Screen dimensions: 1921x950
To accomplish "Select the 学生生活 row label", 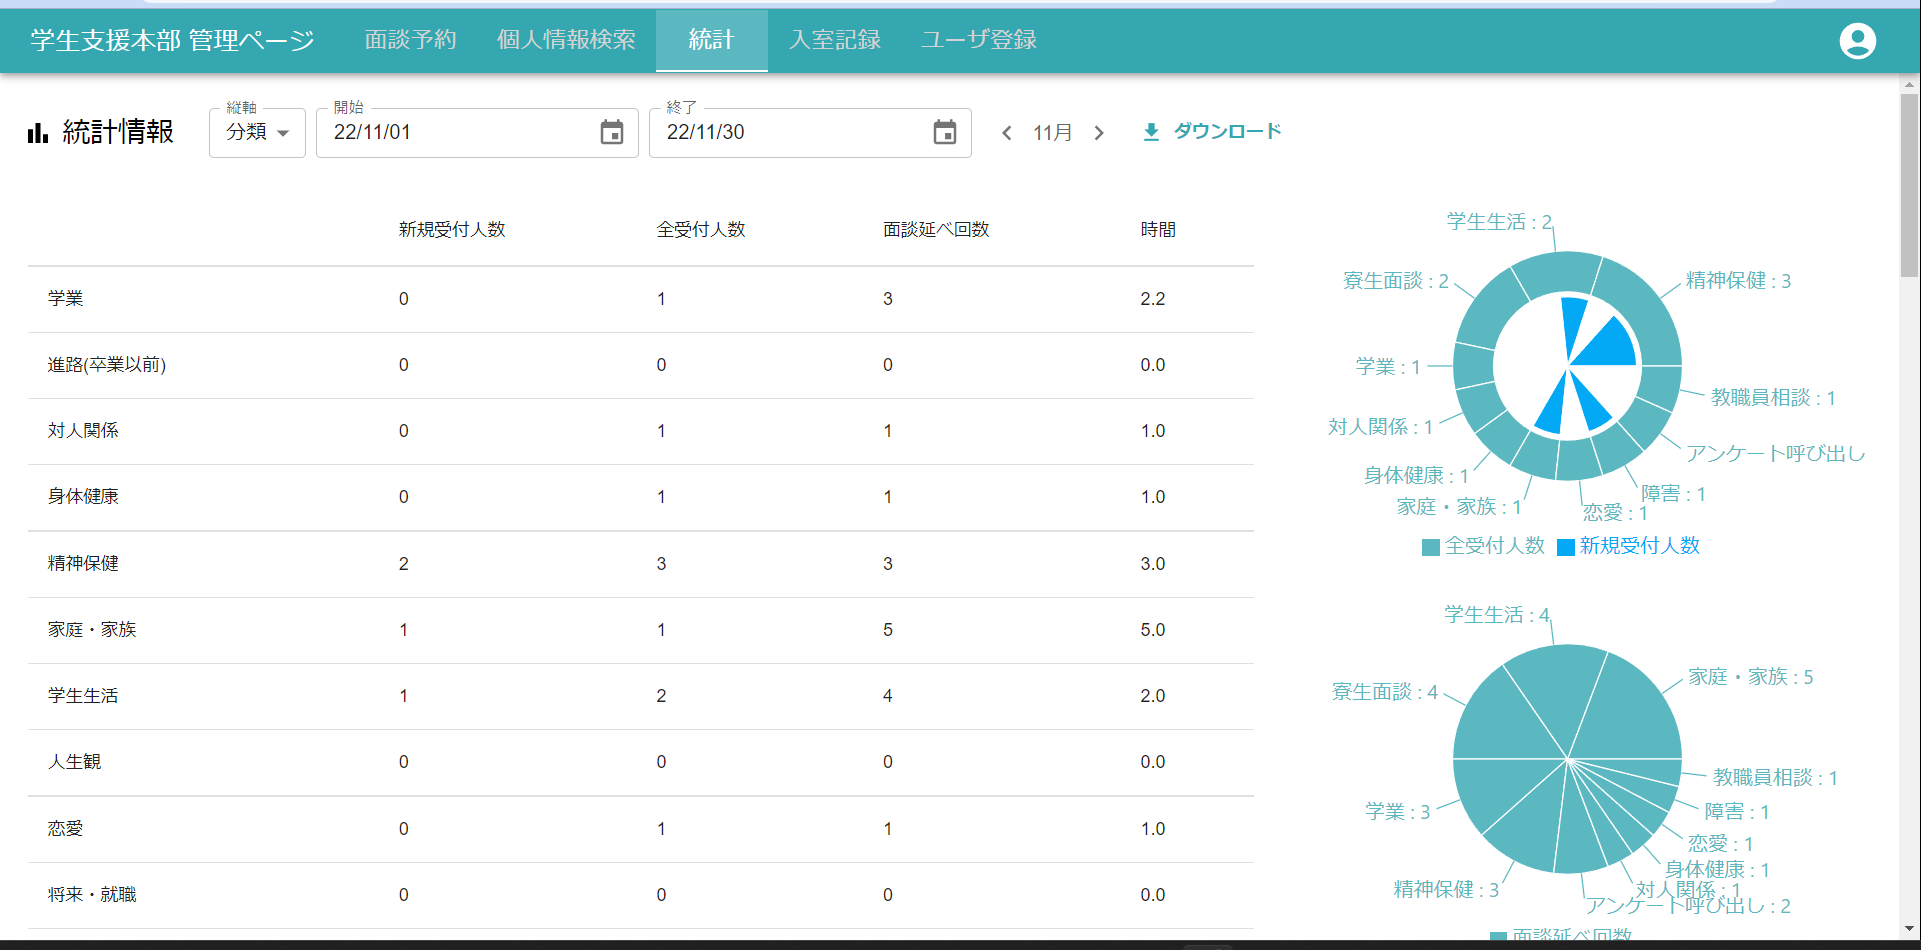I will click(x=83, y=696).
